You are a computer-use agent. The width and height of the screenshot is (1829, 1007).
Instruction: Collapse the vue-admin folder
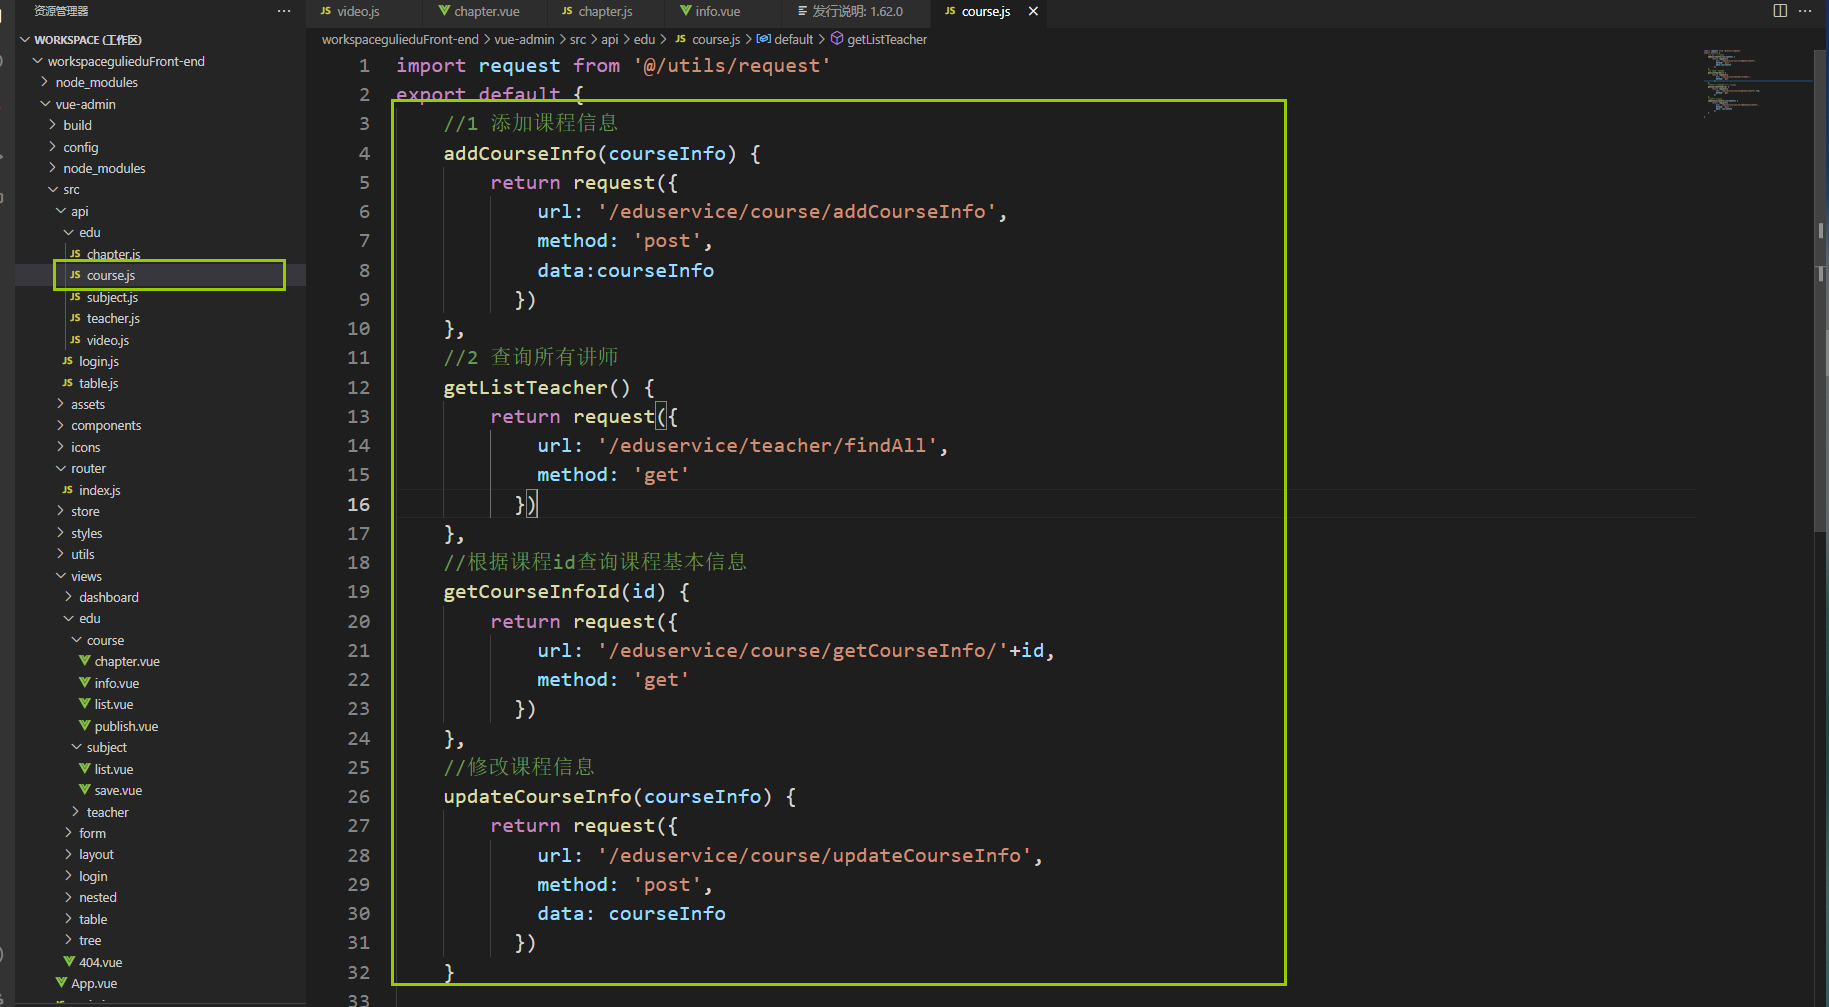pyautogui.click(x=45, y=104)
